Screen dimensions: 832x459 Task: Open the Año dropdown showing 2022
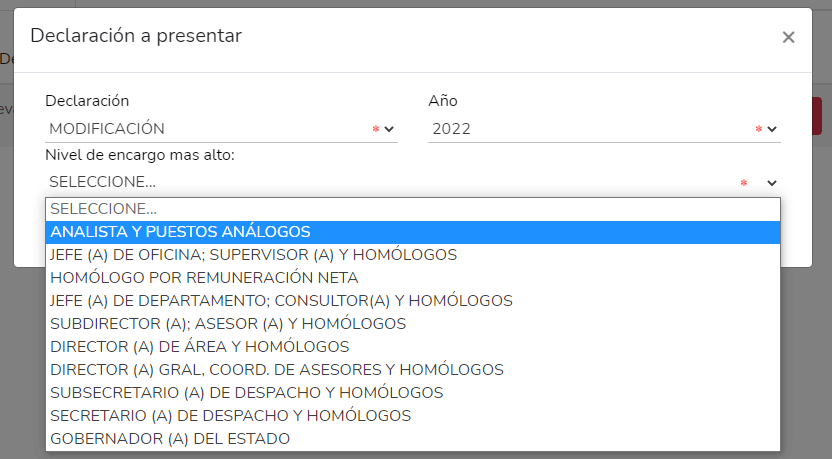click(595, 129)
